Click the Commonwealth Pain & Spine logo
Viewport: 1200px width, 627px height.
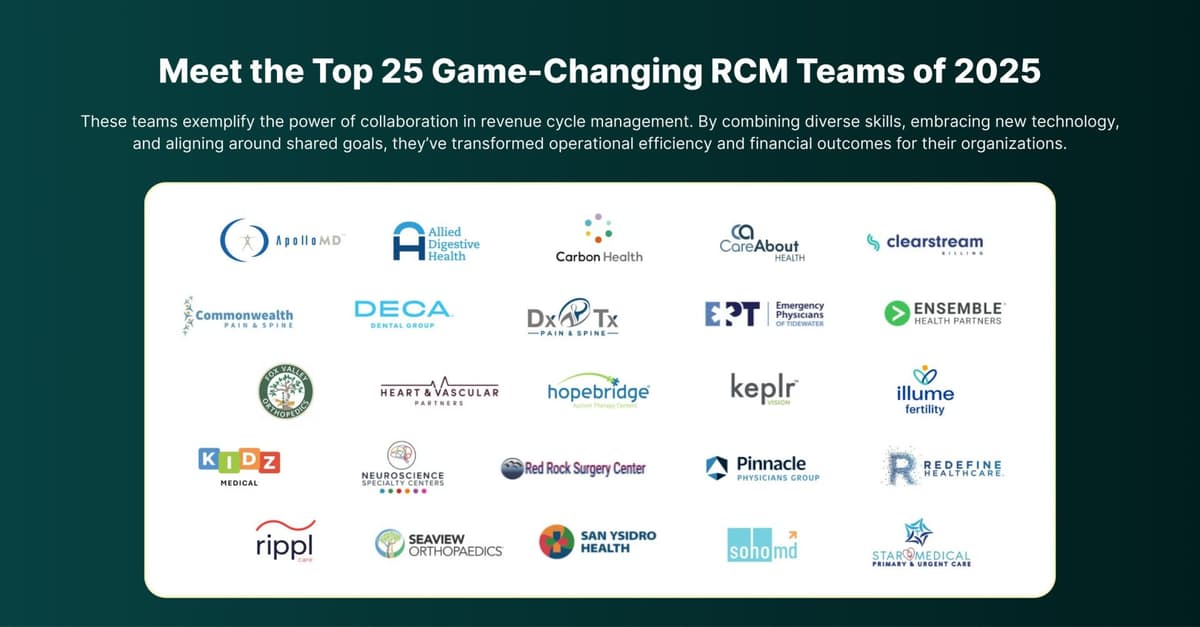[238, 315]
